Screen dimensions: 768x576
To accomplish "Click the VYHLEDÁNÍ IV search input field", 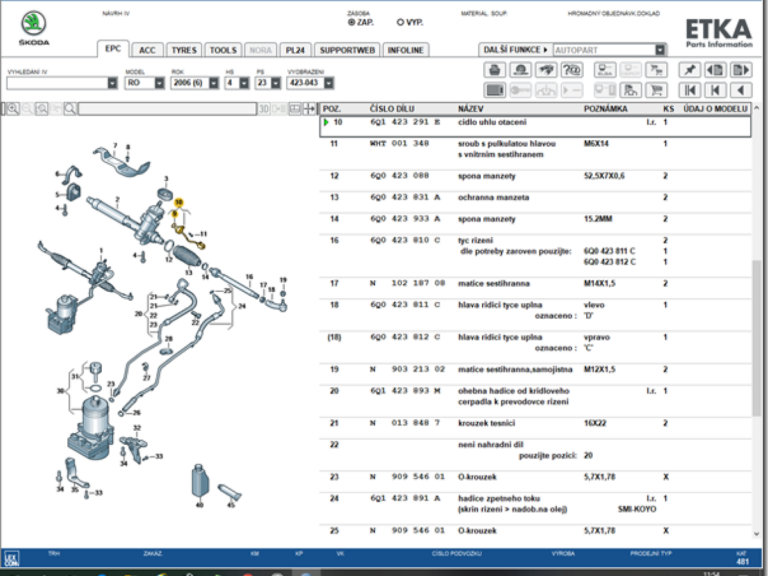I will coord(55,83).
